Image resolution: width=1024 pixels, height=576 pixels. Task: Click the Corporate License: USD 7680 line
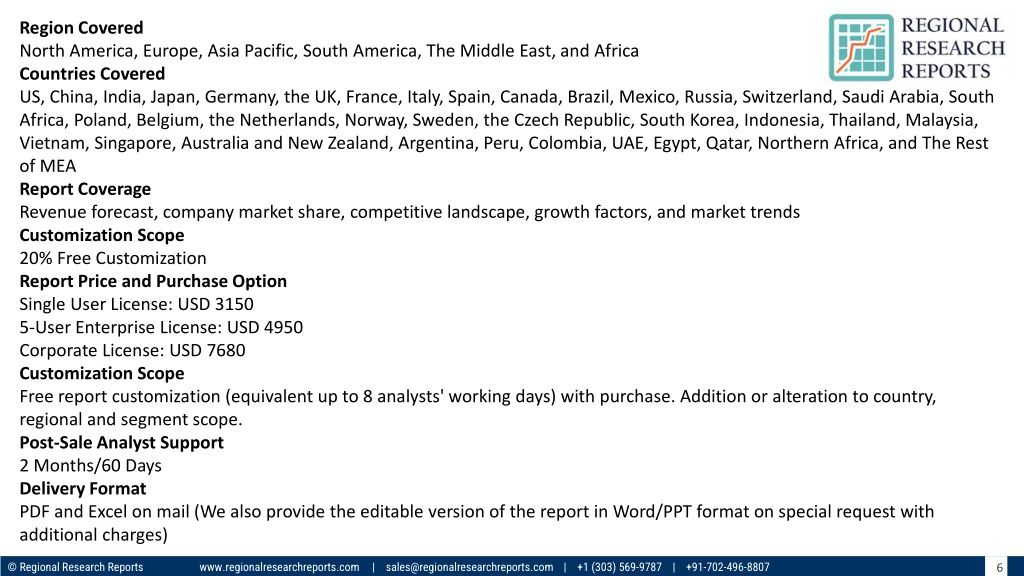coord(133,351)
